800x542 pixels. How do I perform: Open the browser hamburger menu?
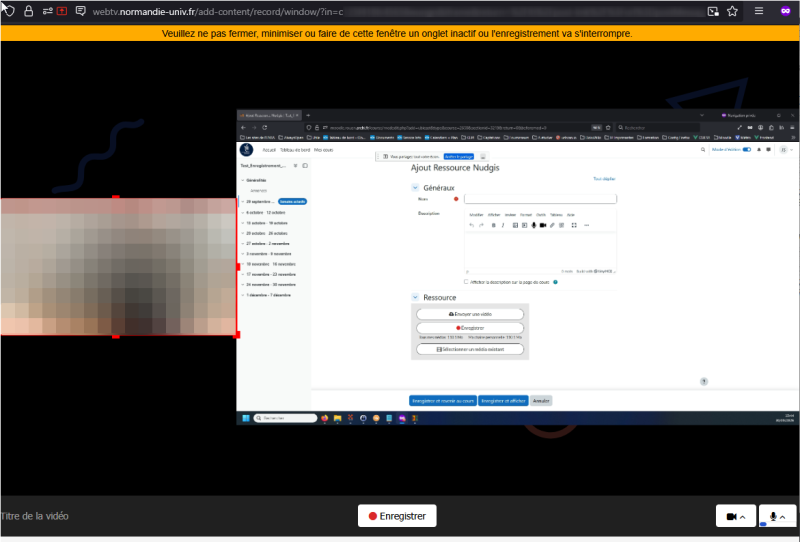[x=759, y=11]
